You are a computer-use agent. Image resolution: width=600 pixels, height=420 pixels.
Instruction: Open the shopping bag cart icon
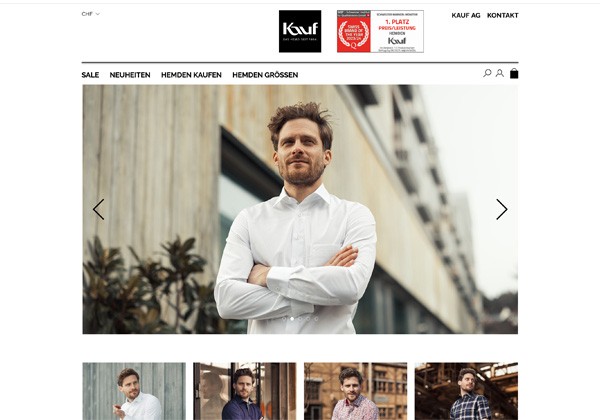514,73
